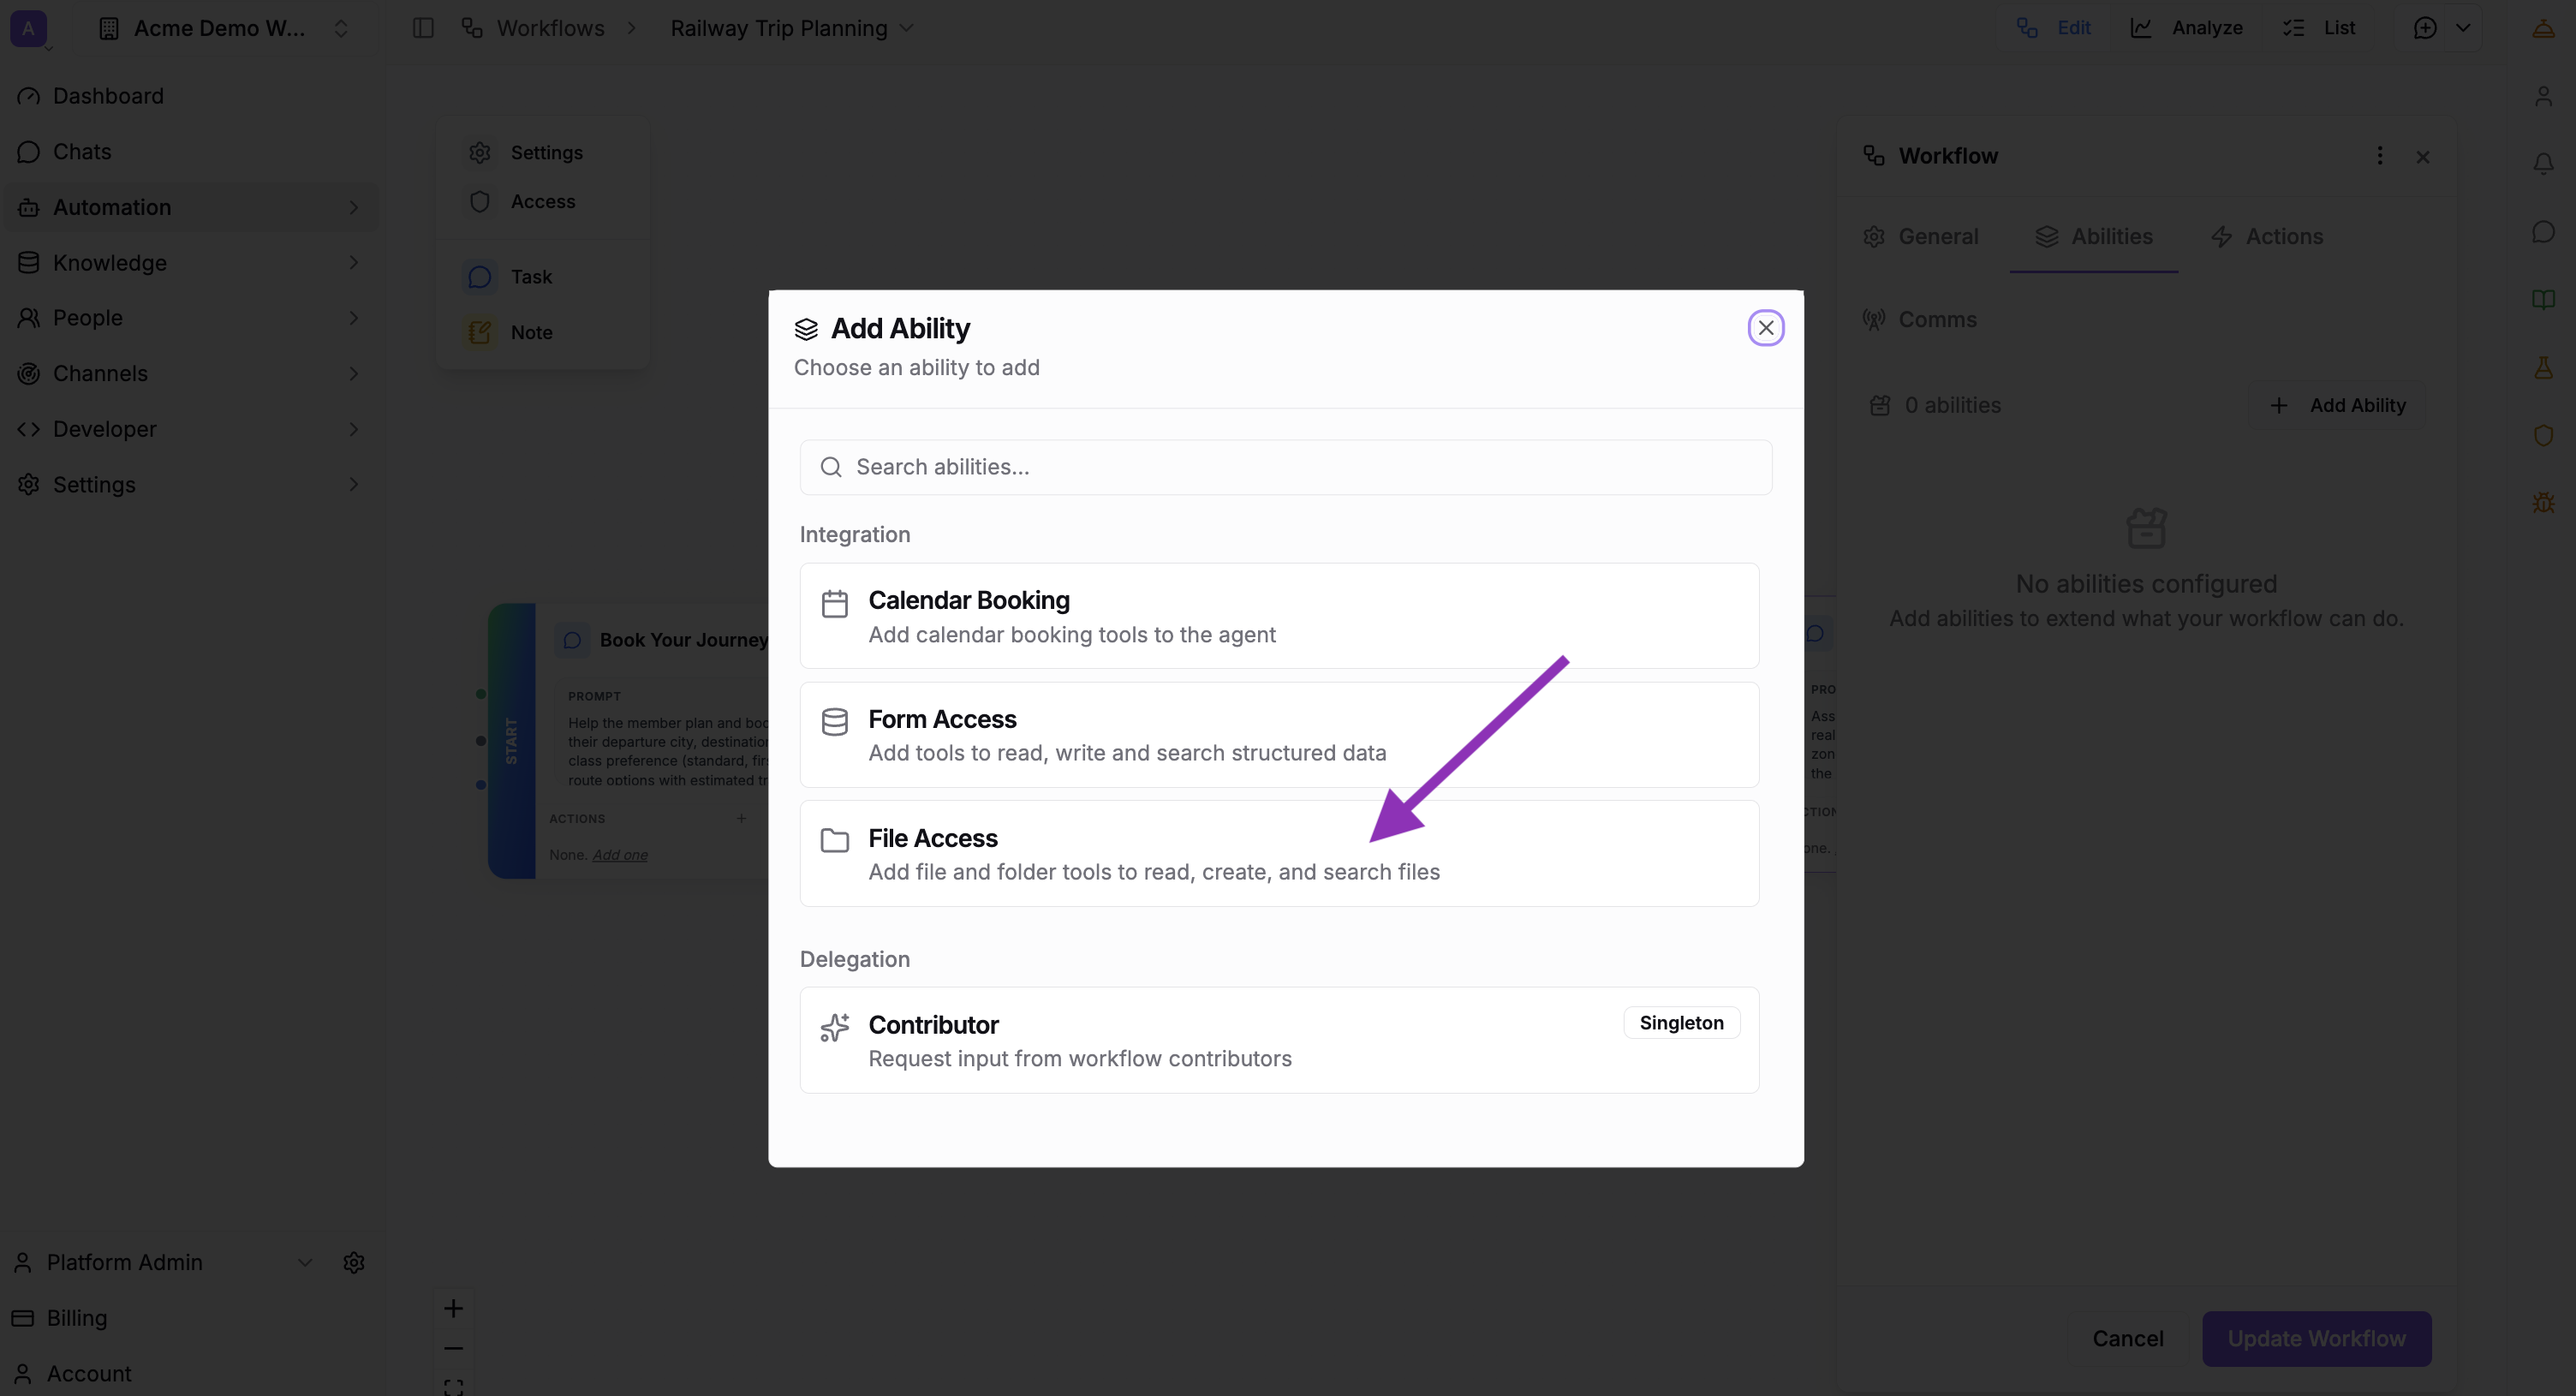Open the shield security icon in the right rail
Image resolution: width=2576 pixels, height=1396 pixels.
2545,435
